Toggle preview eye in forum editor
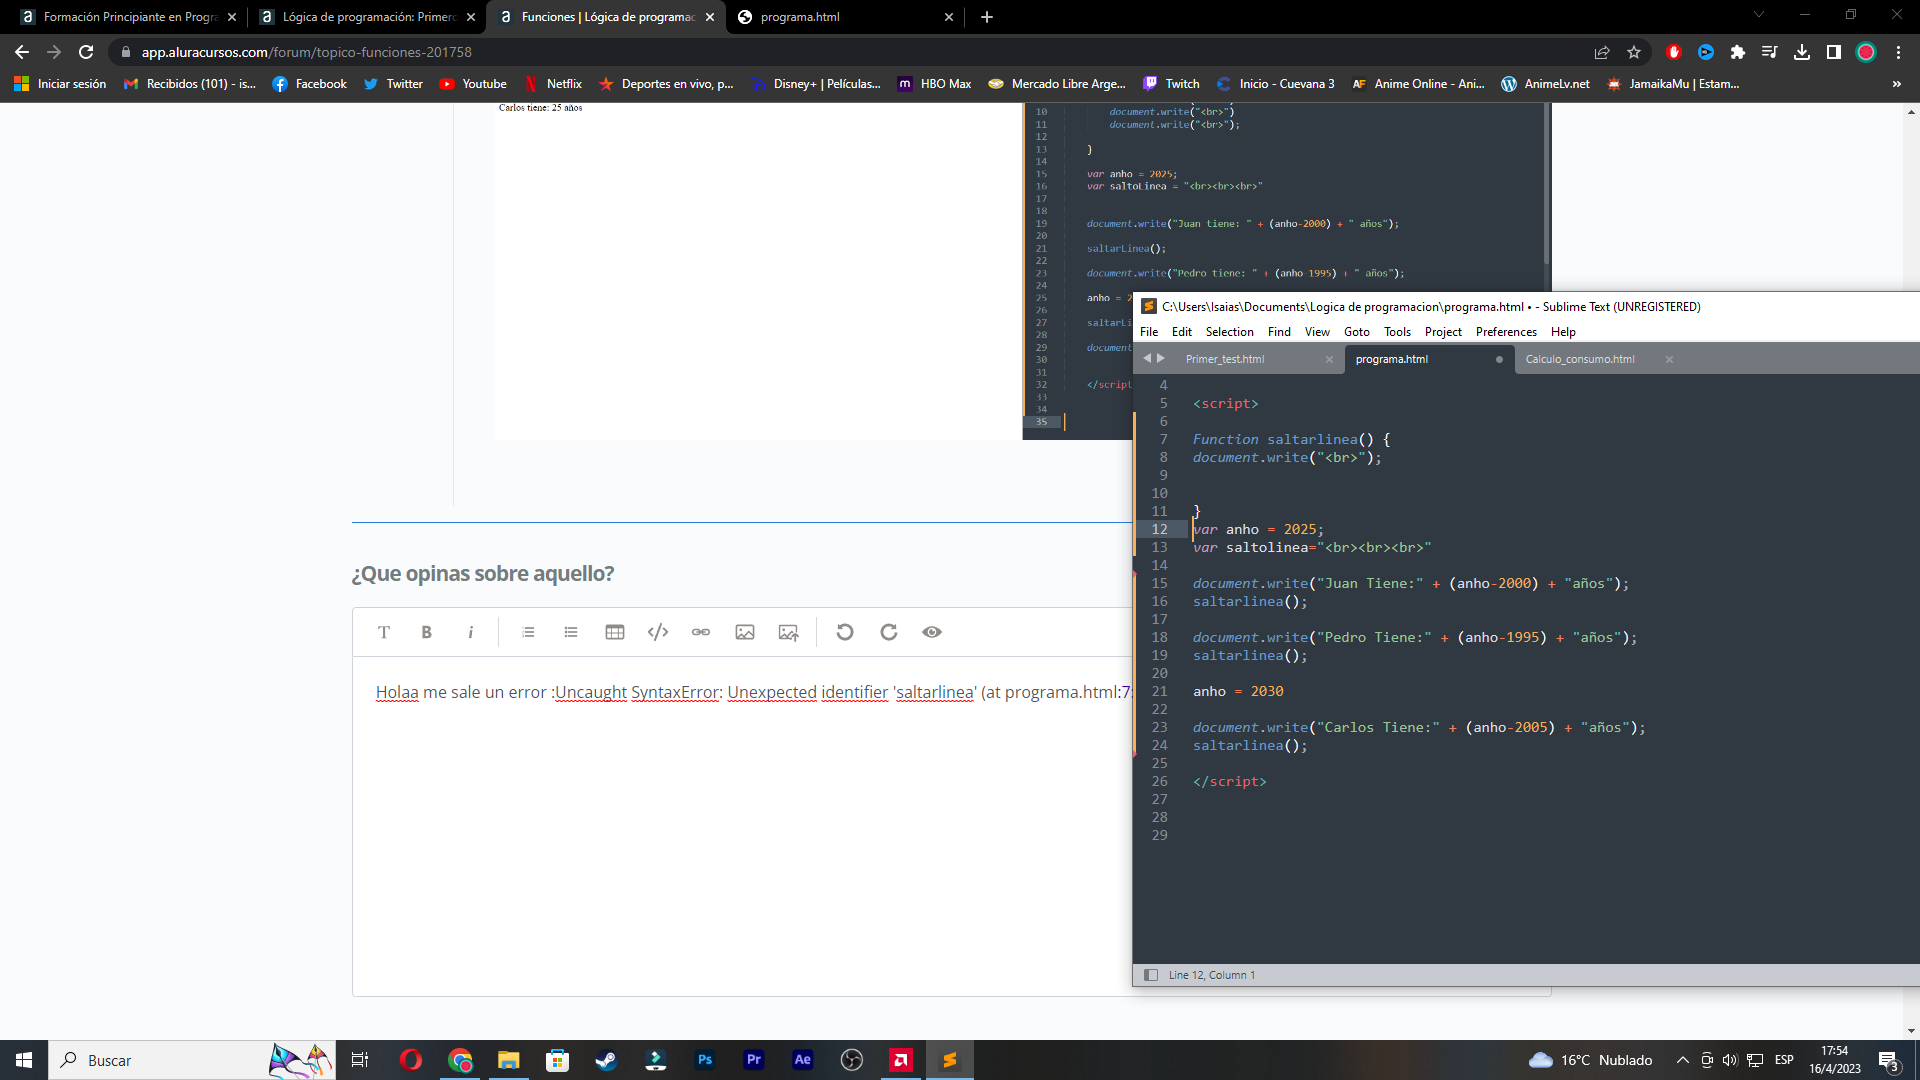 click(x=932, y=632)
